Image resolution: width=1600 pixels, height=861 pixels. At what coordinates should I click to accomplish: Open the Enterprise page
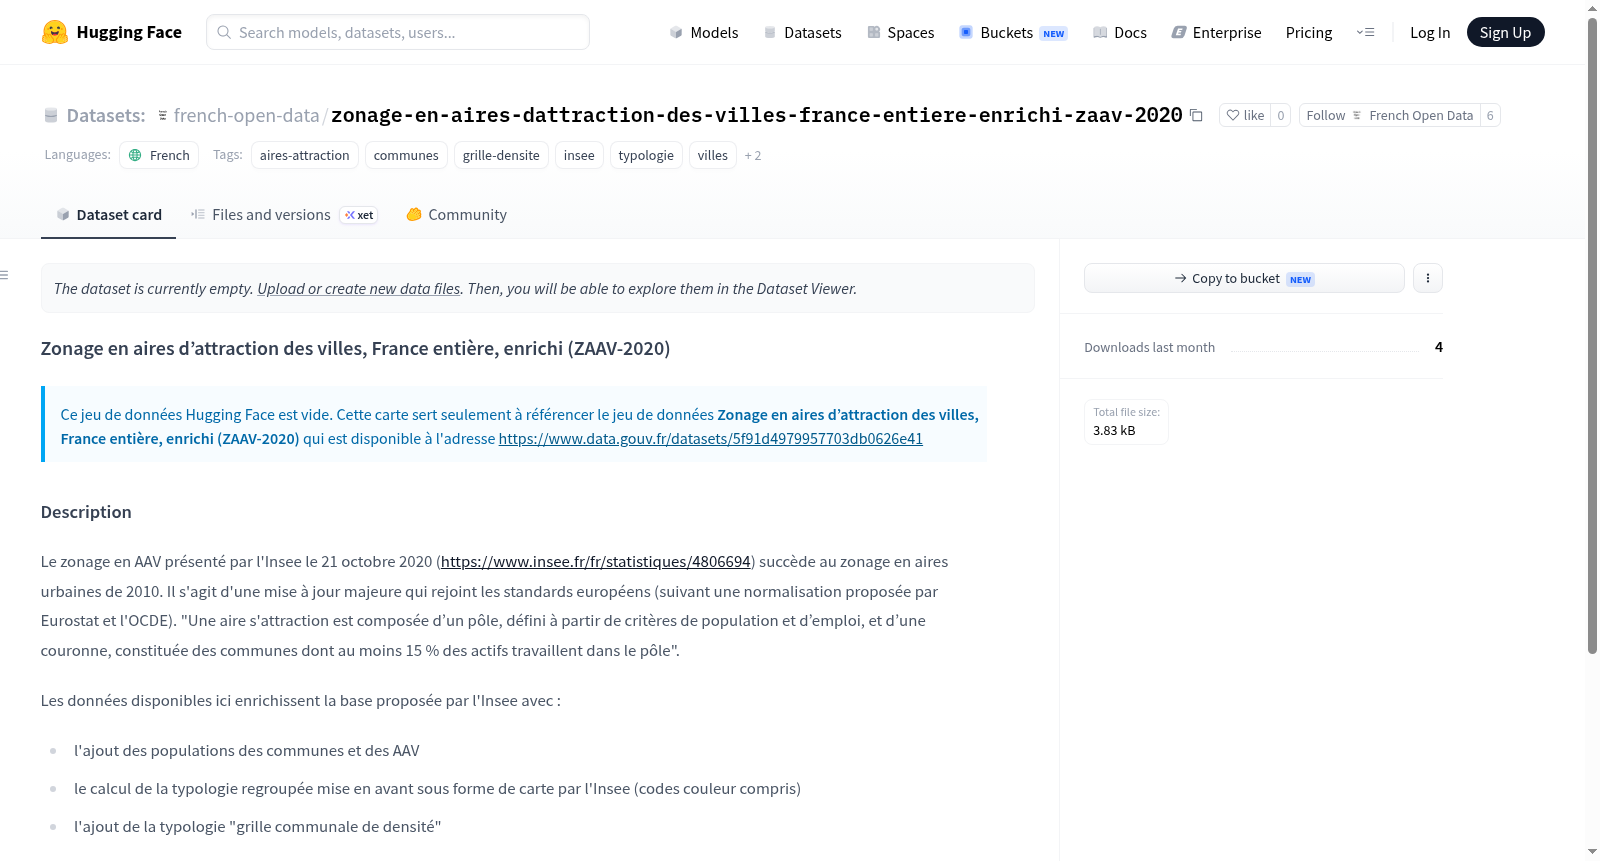click(x=1217, y=32)
